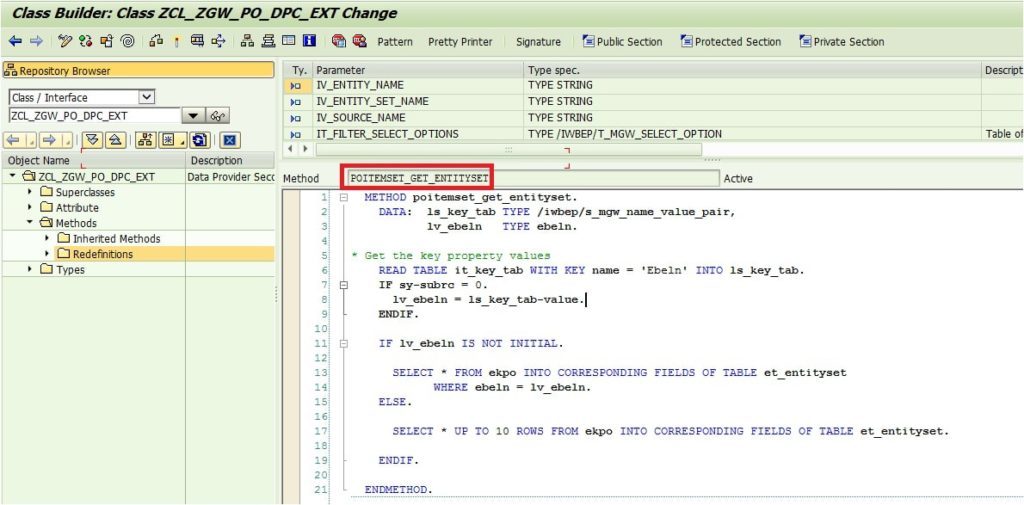Click the Parameter column header

coord(418,70)
